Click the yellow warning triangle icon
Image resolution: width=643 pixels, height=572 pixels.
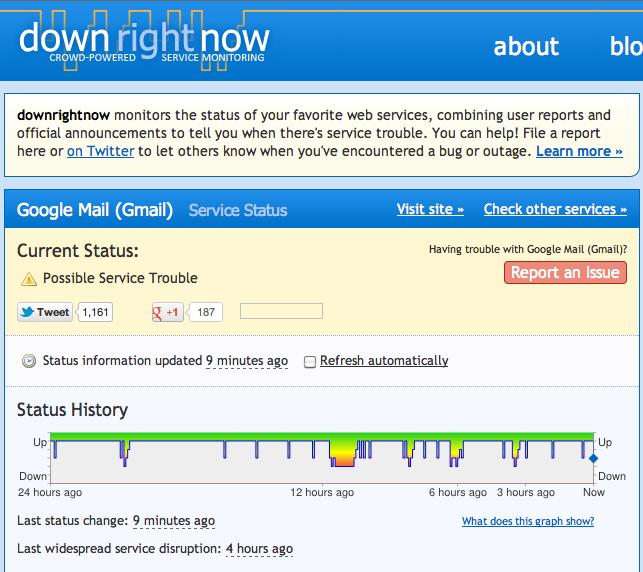click(29, 279)
